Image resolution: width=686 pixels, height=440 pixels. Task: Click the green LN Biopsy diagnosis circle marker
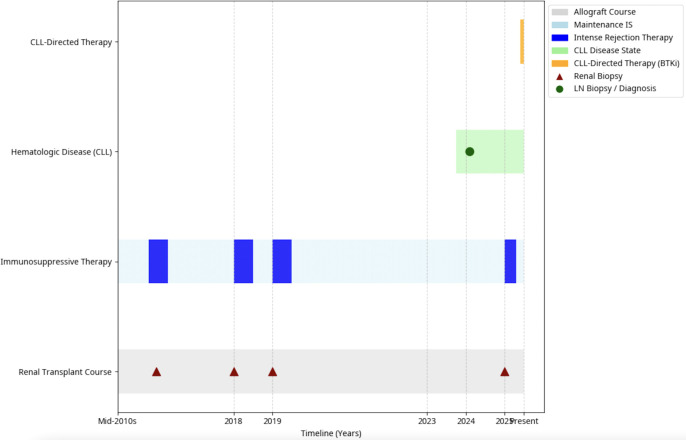click(469, 152)
